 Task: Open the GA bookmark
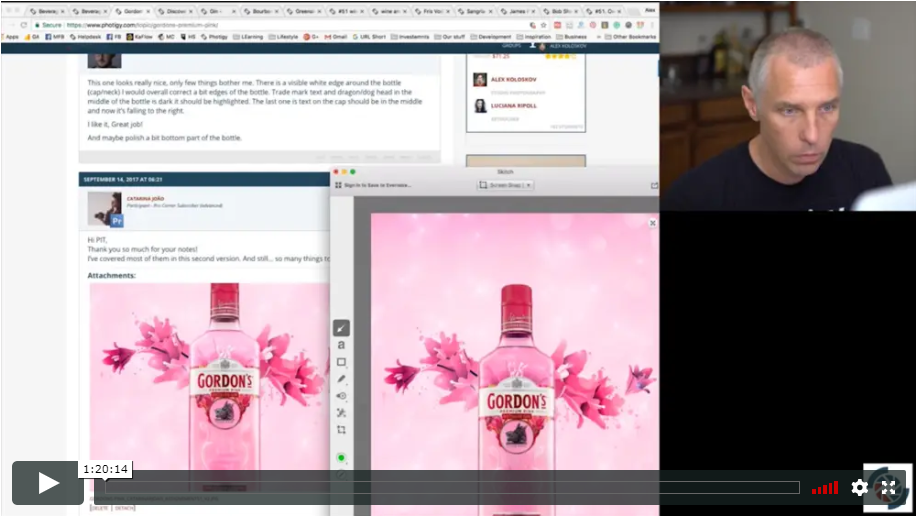pos(32,37)
